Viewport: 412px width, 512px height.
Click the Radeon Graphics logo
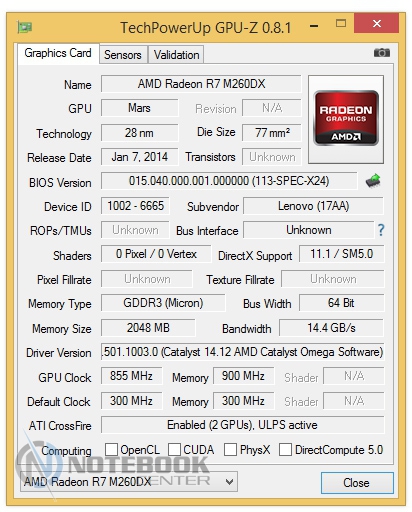tap(346, 119)
